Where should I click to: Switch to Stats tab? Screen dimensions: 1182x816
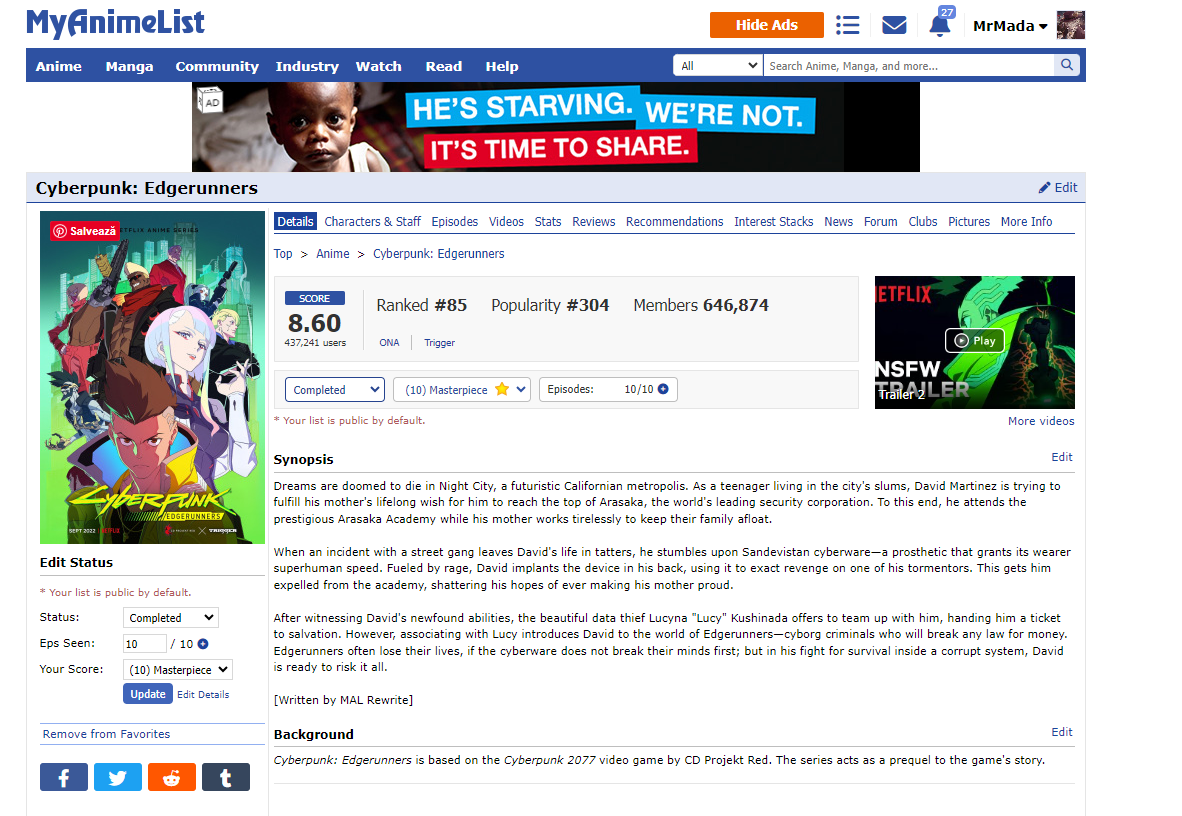(x=548, y=222)
